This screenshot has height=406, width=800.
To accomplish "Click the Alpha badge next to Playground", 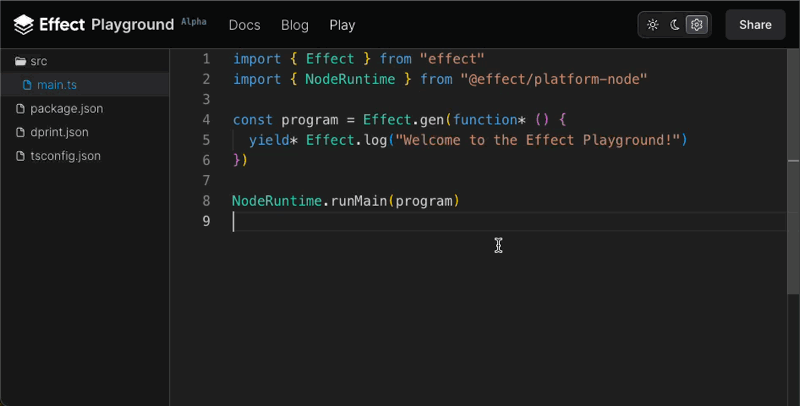I will 194,21.
